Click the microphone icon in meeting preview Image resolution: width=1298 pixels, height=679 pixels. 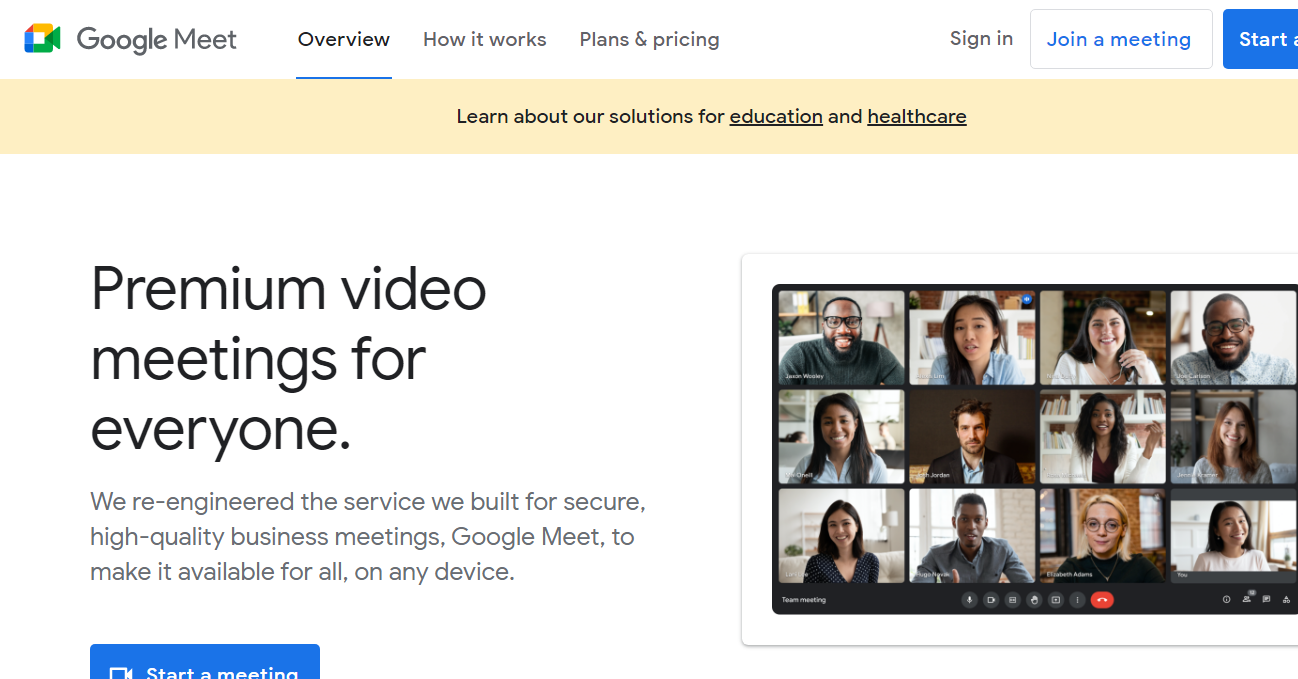(x=969, y=600)
